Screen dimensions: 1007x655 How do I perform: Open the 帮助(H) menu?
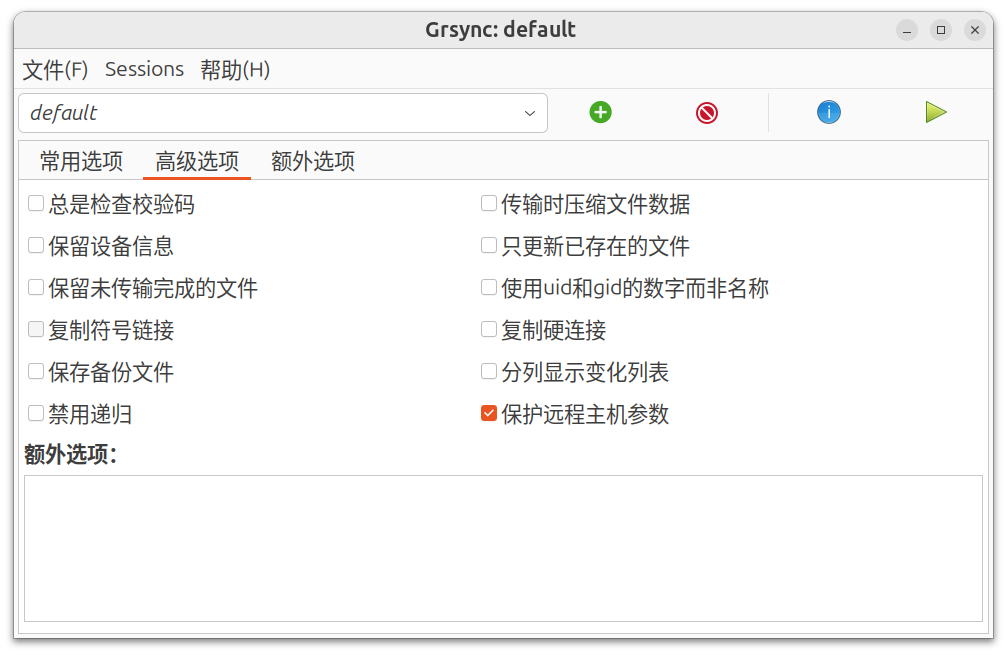pos(235,69)
